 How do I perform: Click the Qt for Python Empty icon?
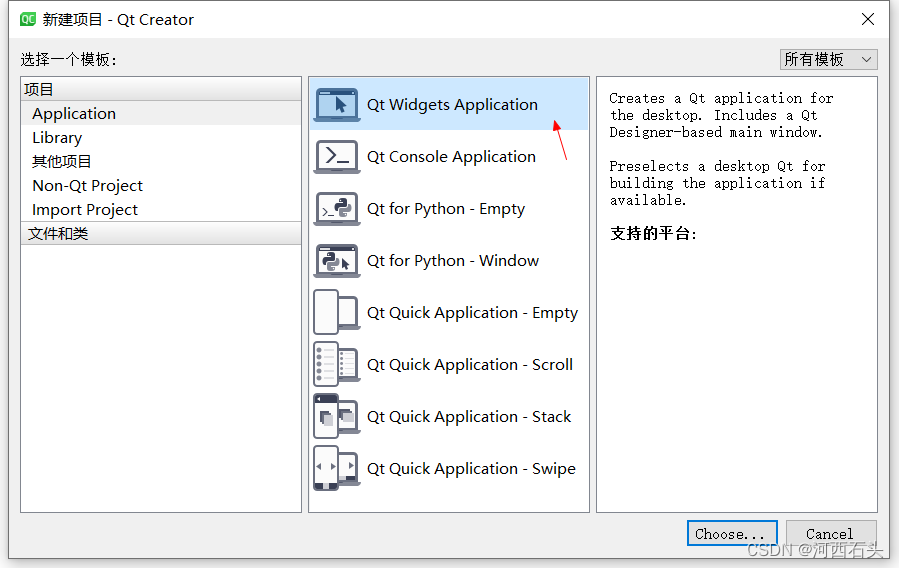click(337, 209)
